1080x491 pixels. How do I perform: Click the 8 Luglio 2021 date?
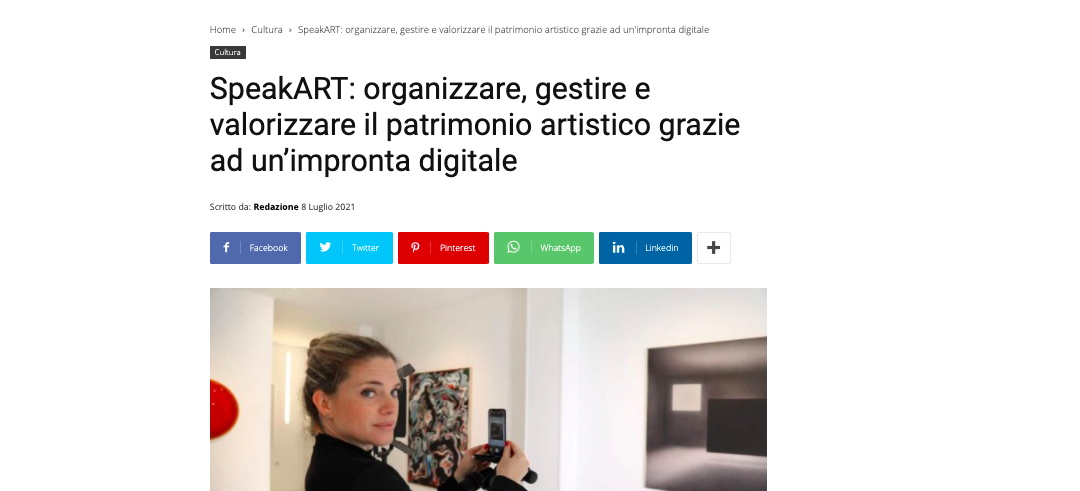(x=328, y=207)
